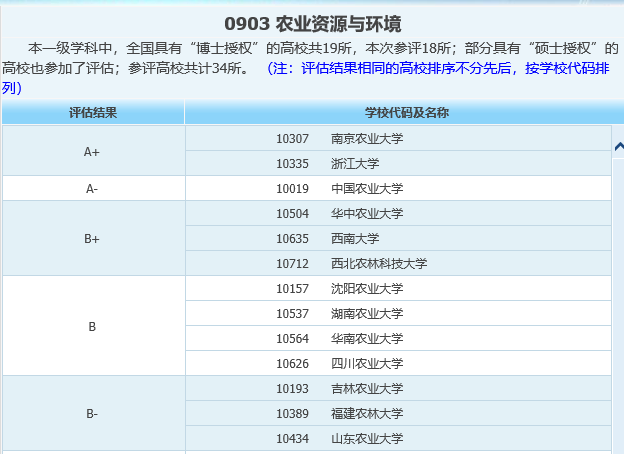This screenshot has width=624, height=454.
Task: Click the row 10504 华中农业大学
Action: 398,213
